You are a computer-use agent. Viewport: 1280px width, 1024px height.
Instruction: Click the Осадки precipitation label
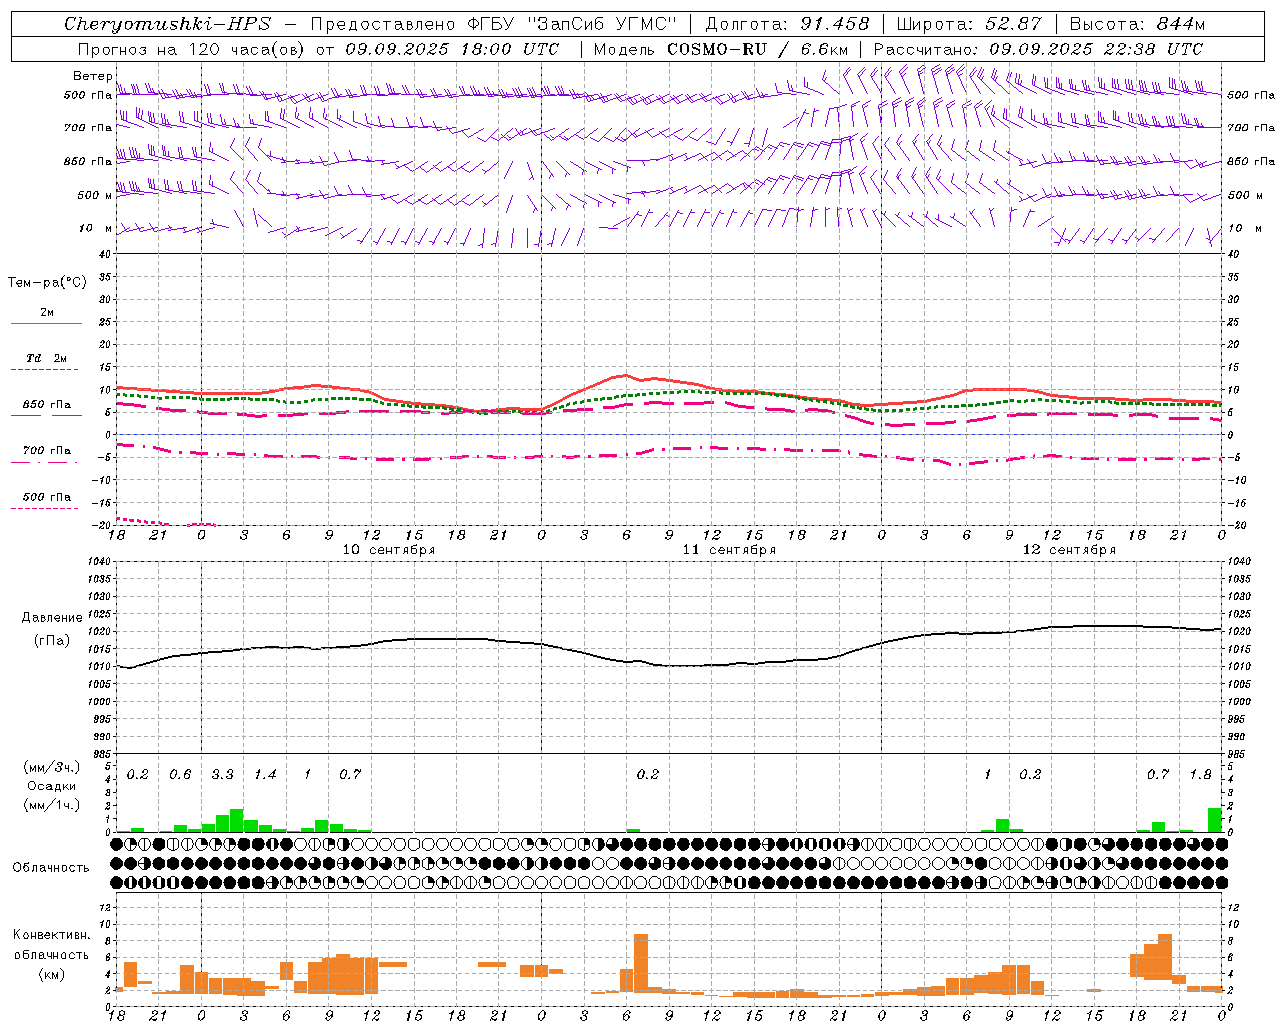[52, 786]
